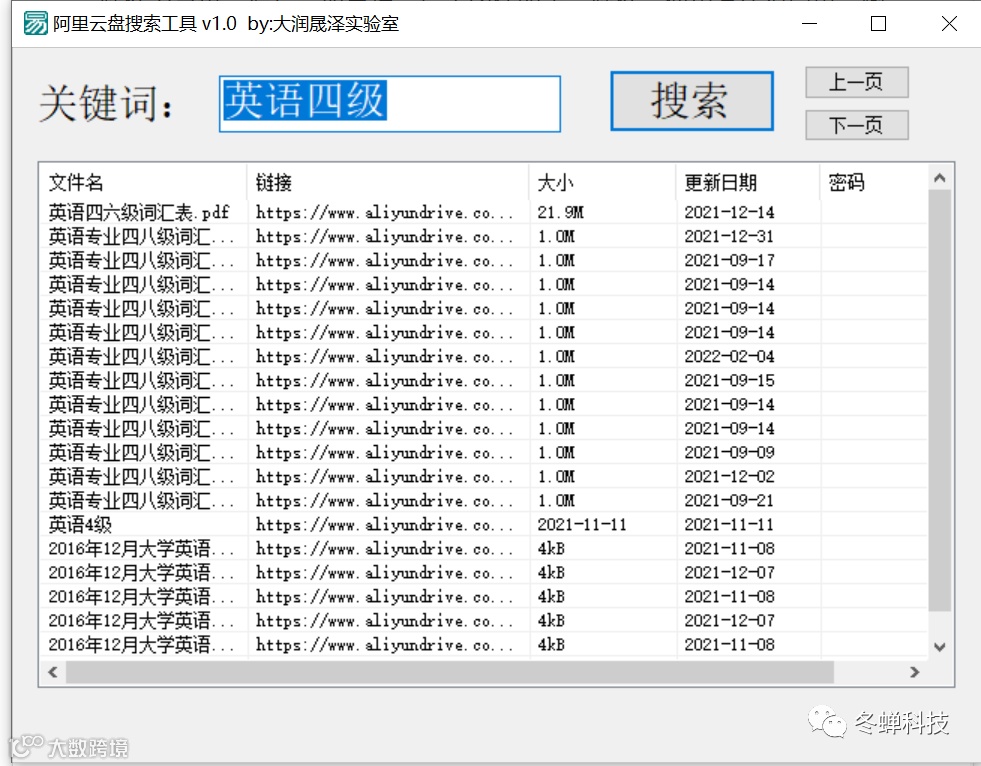The height and width of the screenshot is (766, 981).
Task: Click the up arrow of vertical scrollbar
Action: pyautogui.click(x=939, y=178)
